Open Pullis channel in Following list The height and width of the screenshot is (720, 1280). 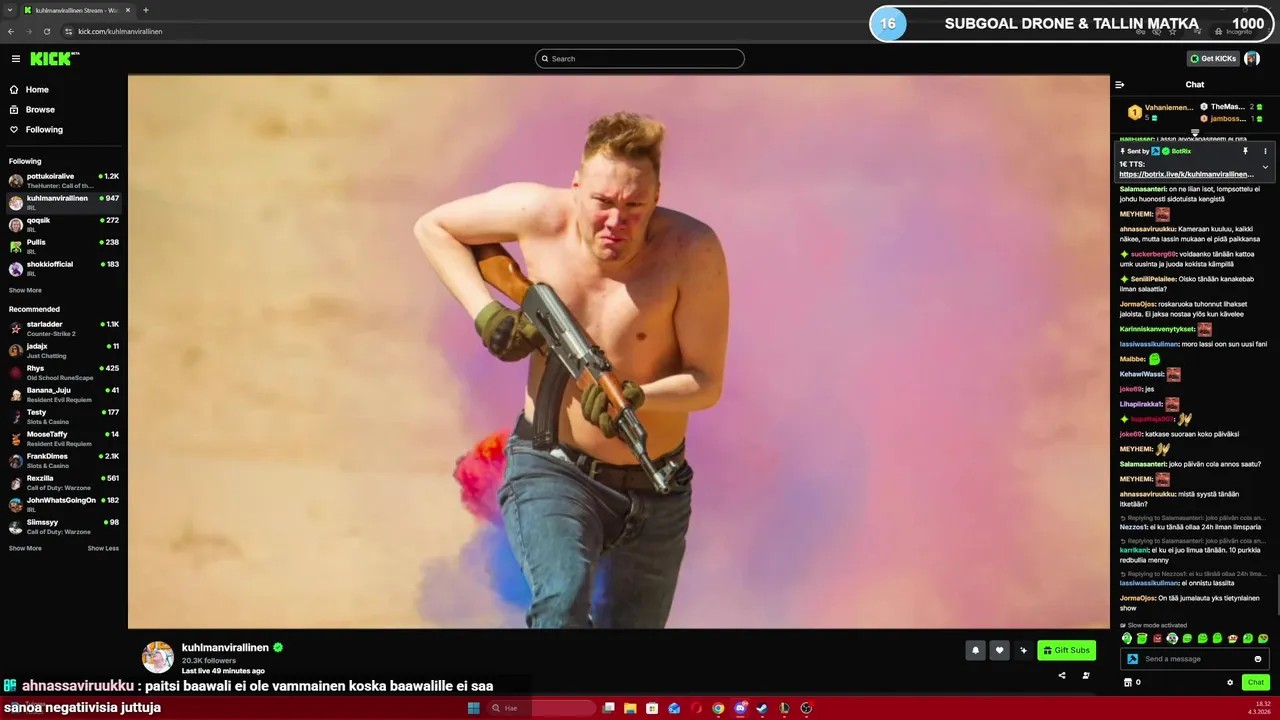(x=64, y=246)
